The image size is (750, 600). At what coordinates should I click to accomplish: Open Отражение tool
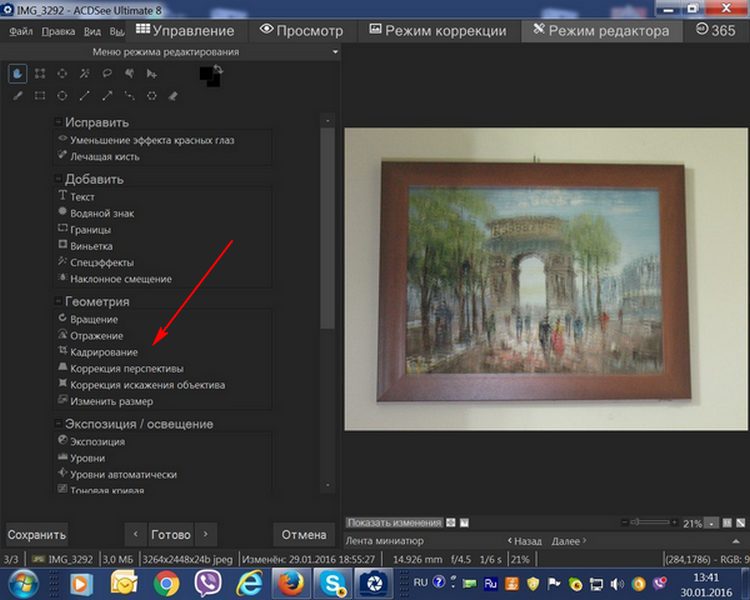pyautogui.click(x=90, y=335)
